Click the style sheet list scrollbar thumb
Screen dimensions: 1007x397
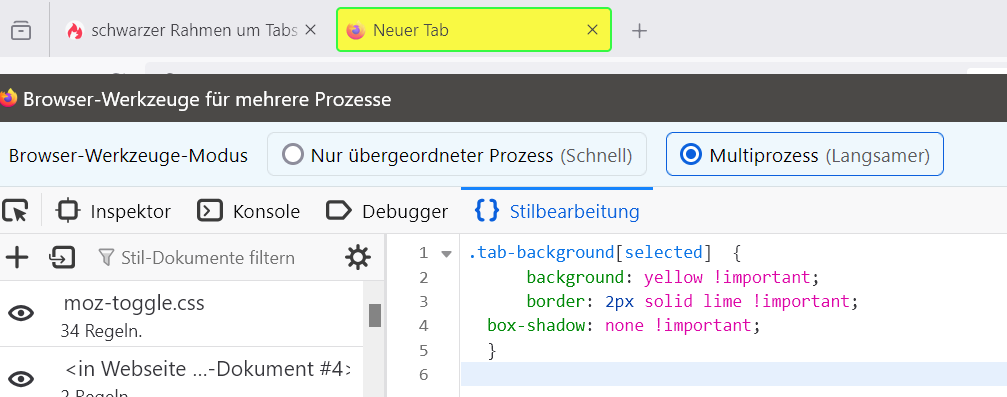point(375,315)
